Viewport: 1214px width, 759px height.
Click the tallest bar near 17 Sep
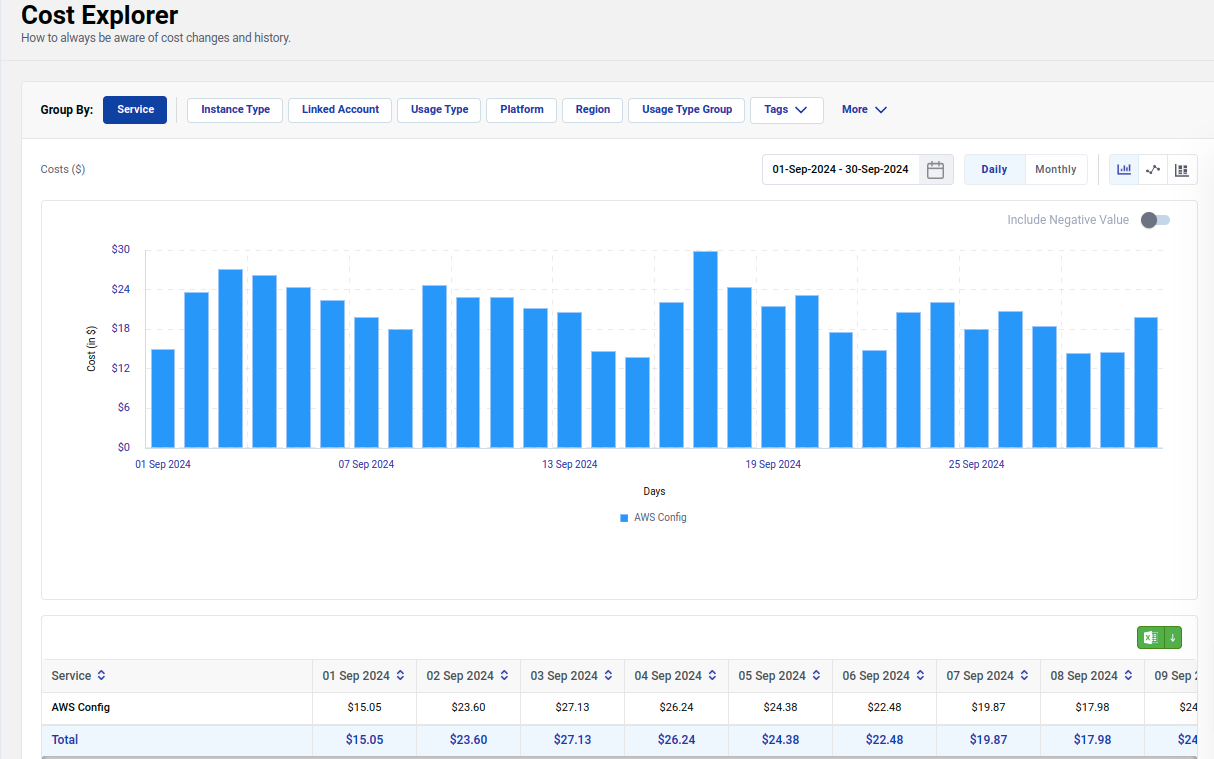tap(705, 349)
